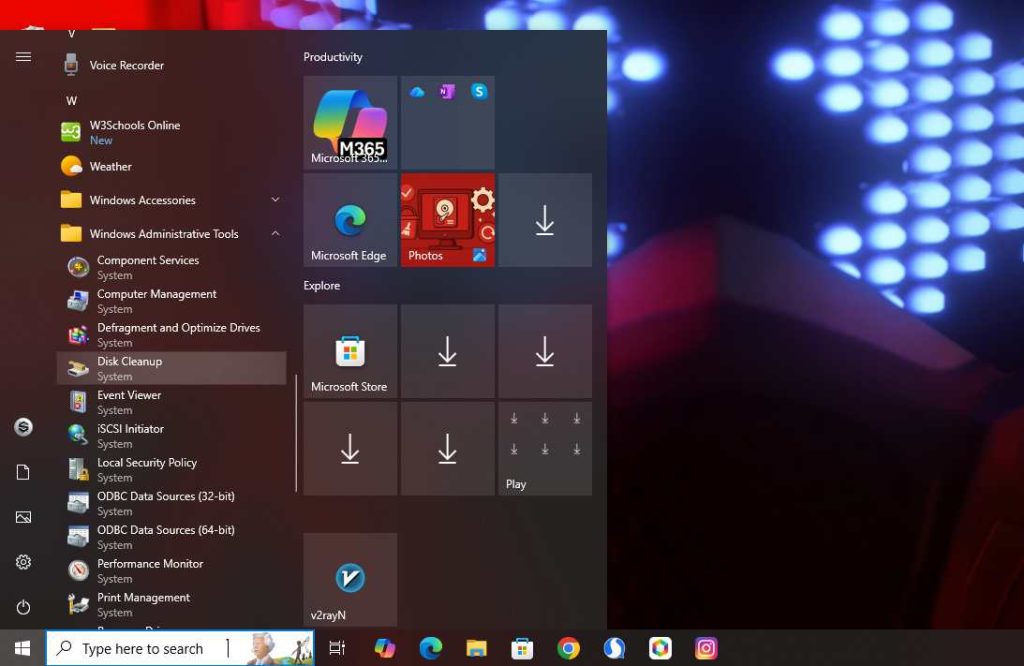Launch Performance Monitor
The height and width of the screenshot is (666, 1024).
(x=171, y=571)
